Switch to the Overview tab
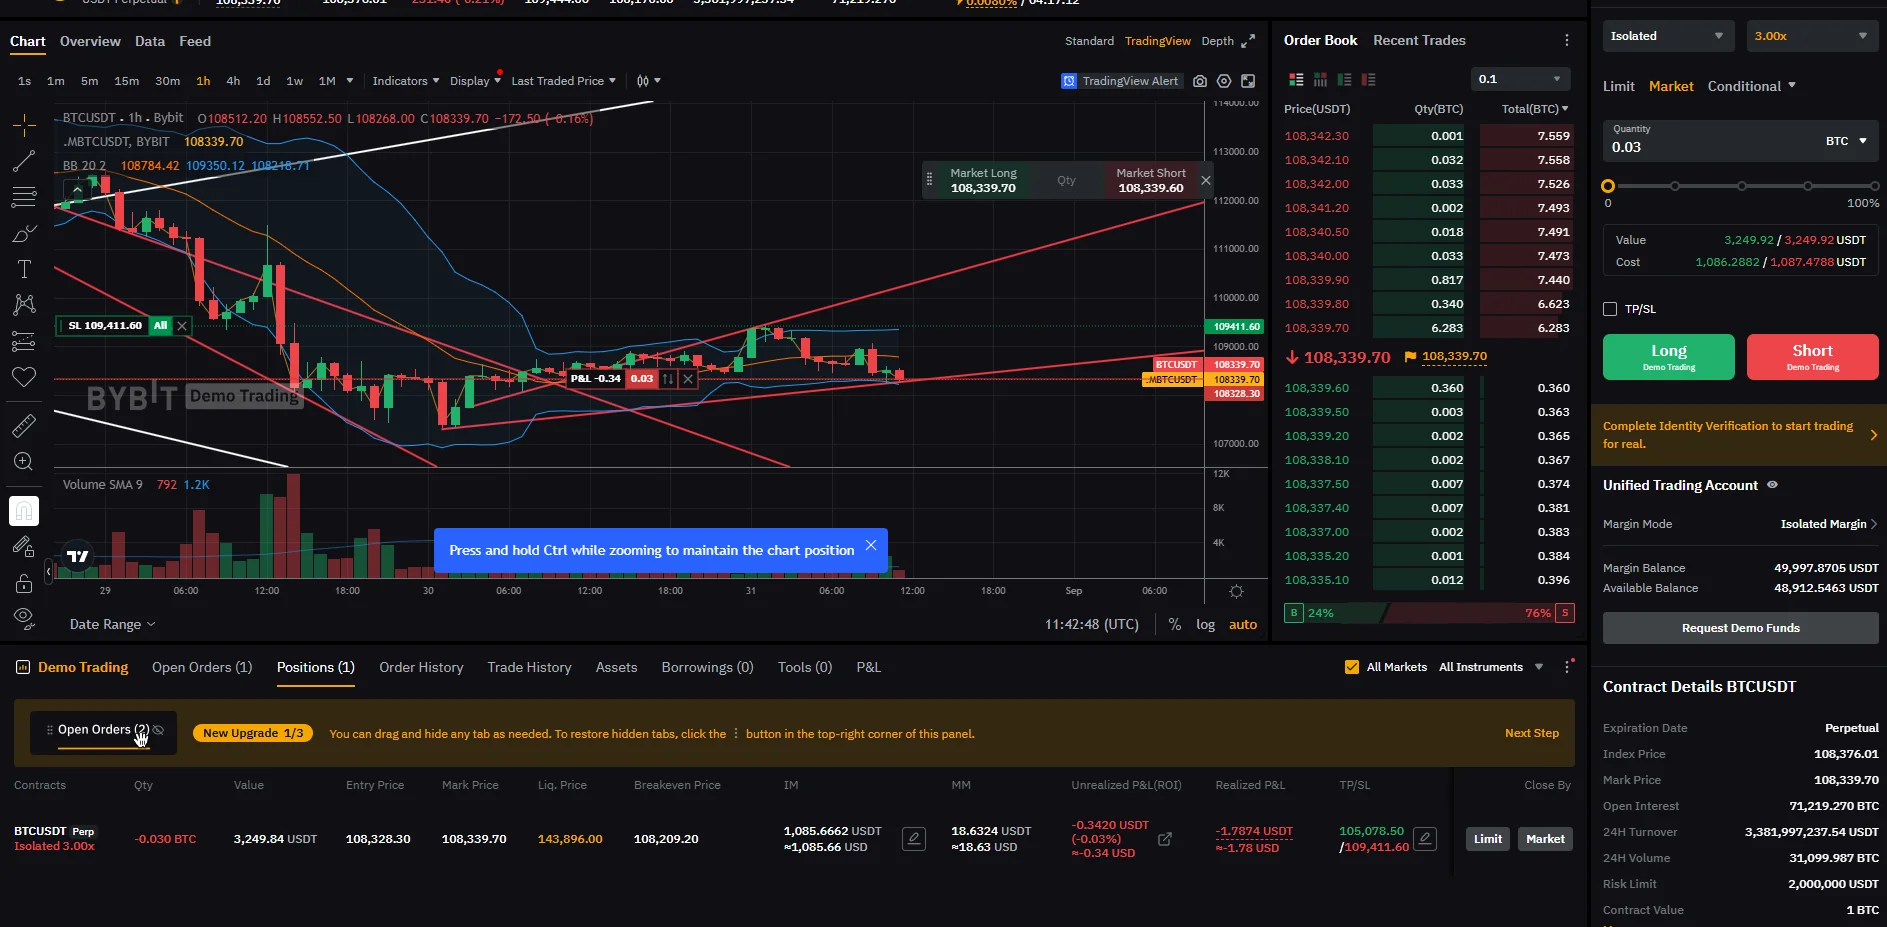Screen dimensions: 1887x927 pyautogui.click(x=90, y=41)
